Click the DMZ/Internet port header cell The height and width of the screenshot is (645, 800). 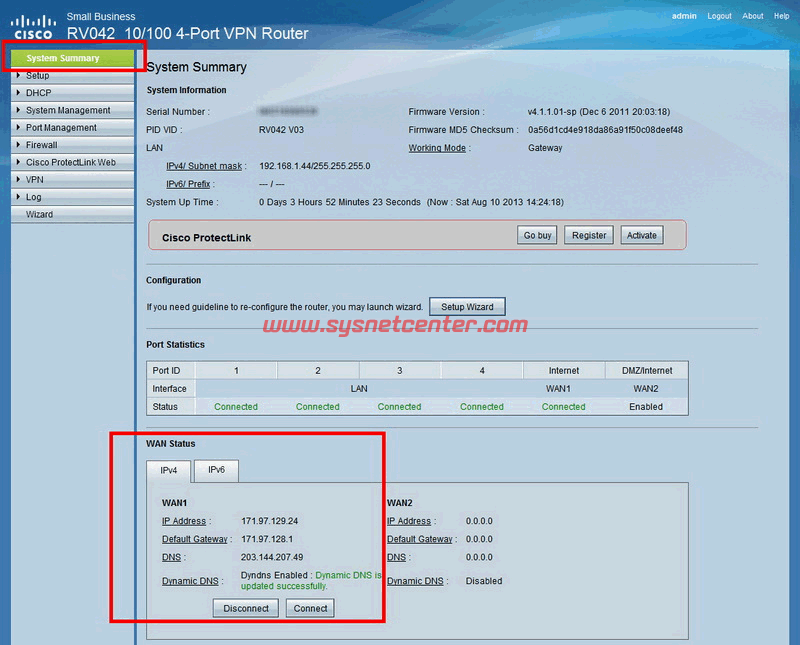tap(647, 370)
